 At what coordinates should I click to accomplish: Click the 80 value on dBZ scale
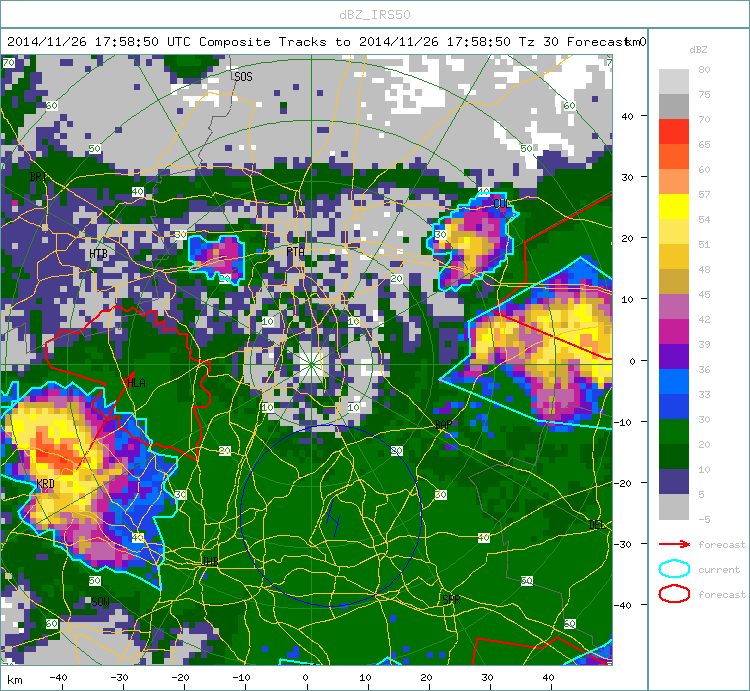704,69
